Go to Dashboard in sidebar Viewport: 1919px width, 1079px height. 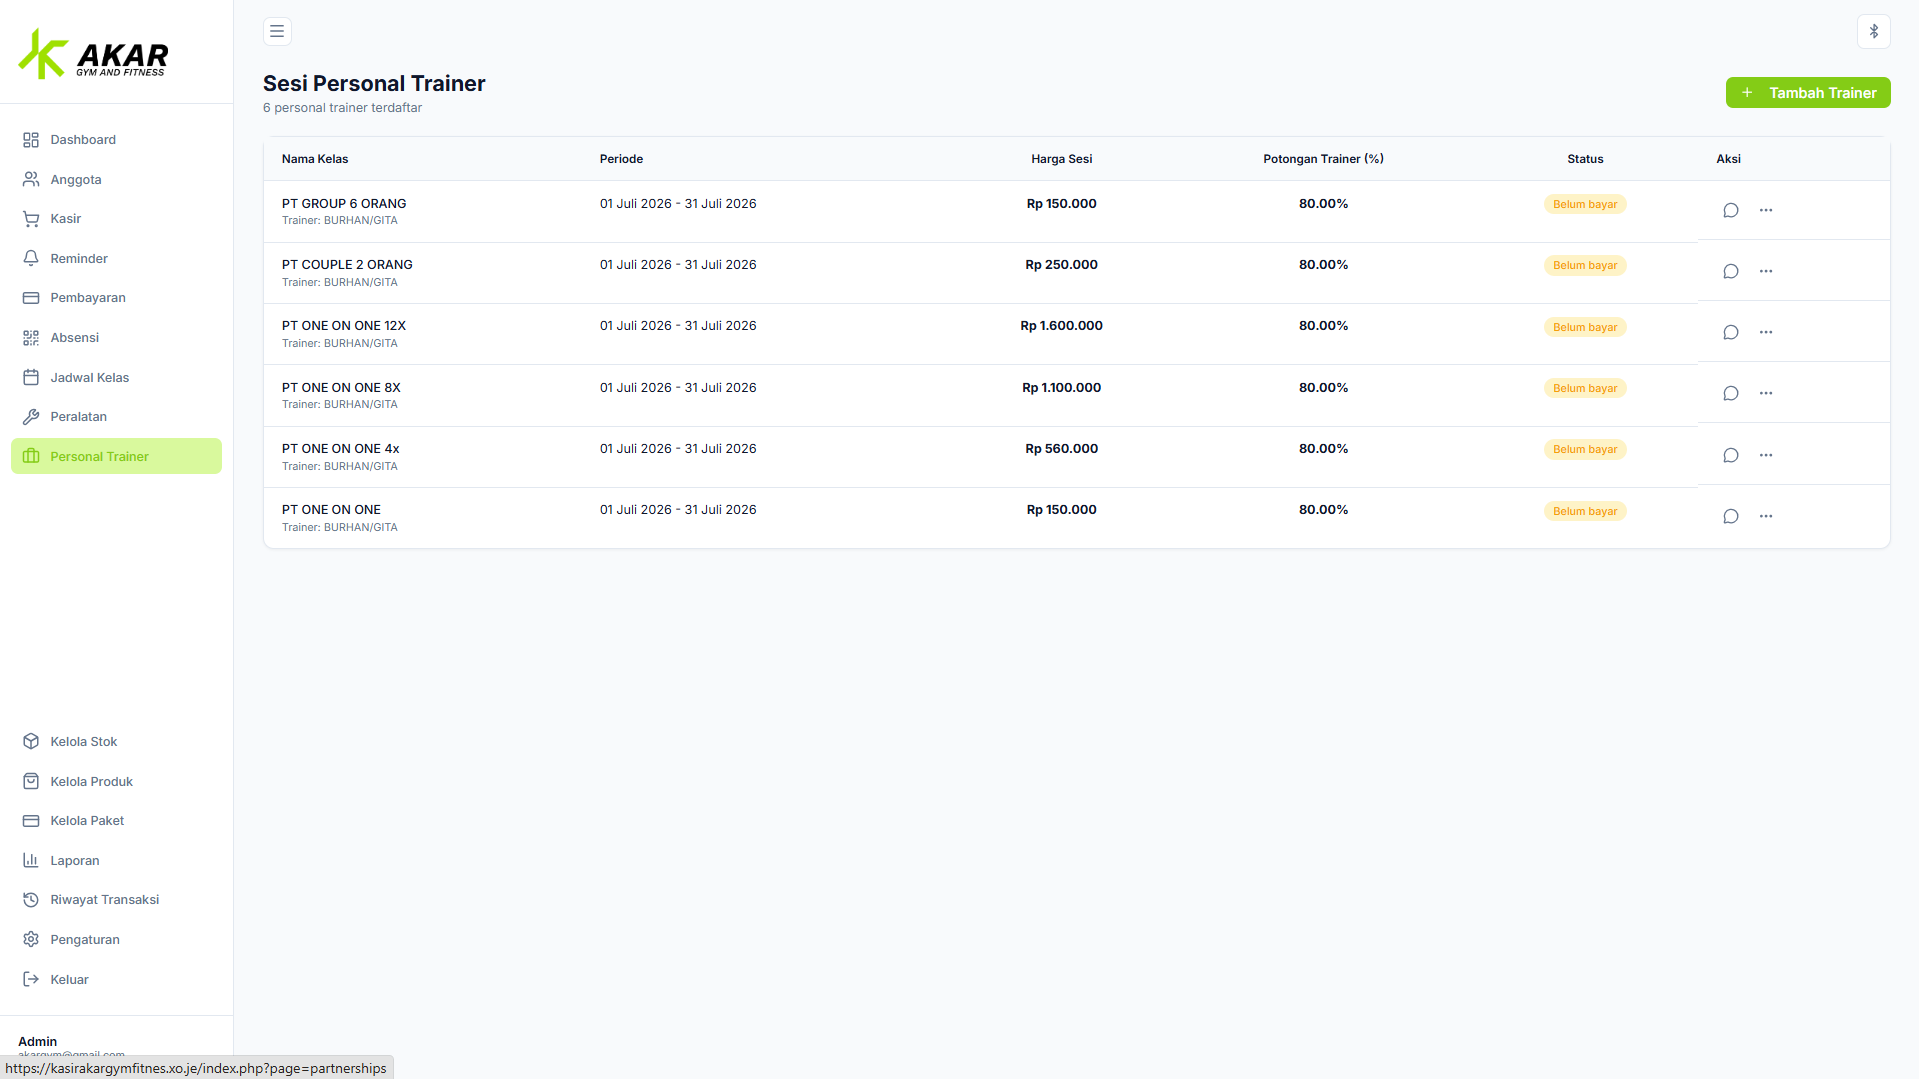116,140
